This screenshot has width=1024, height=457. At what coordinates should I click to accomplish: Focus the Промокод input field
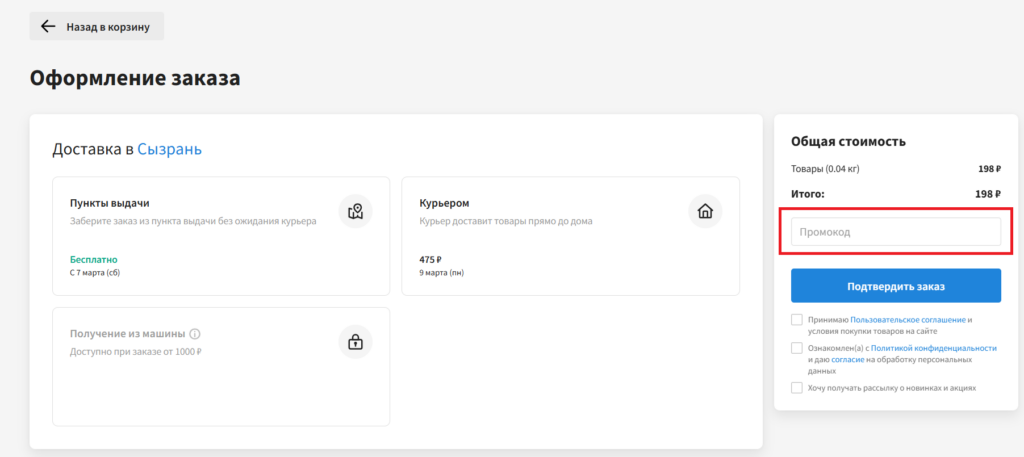[896, 232]
